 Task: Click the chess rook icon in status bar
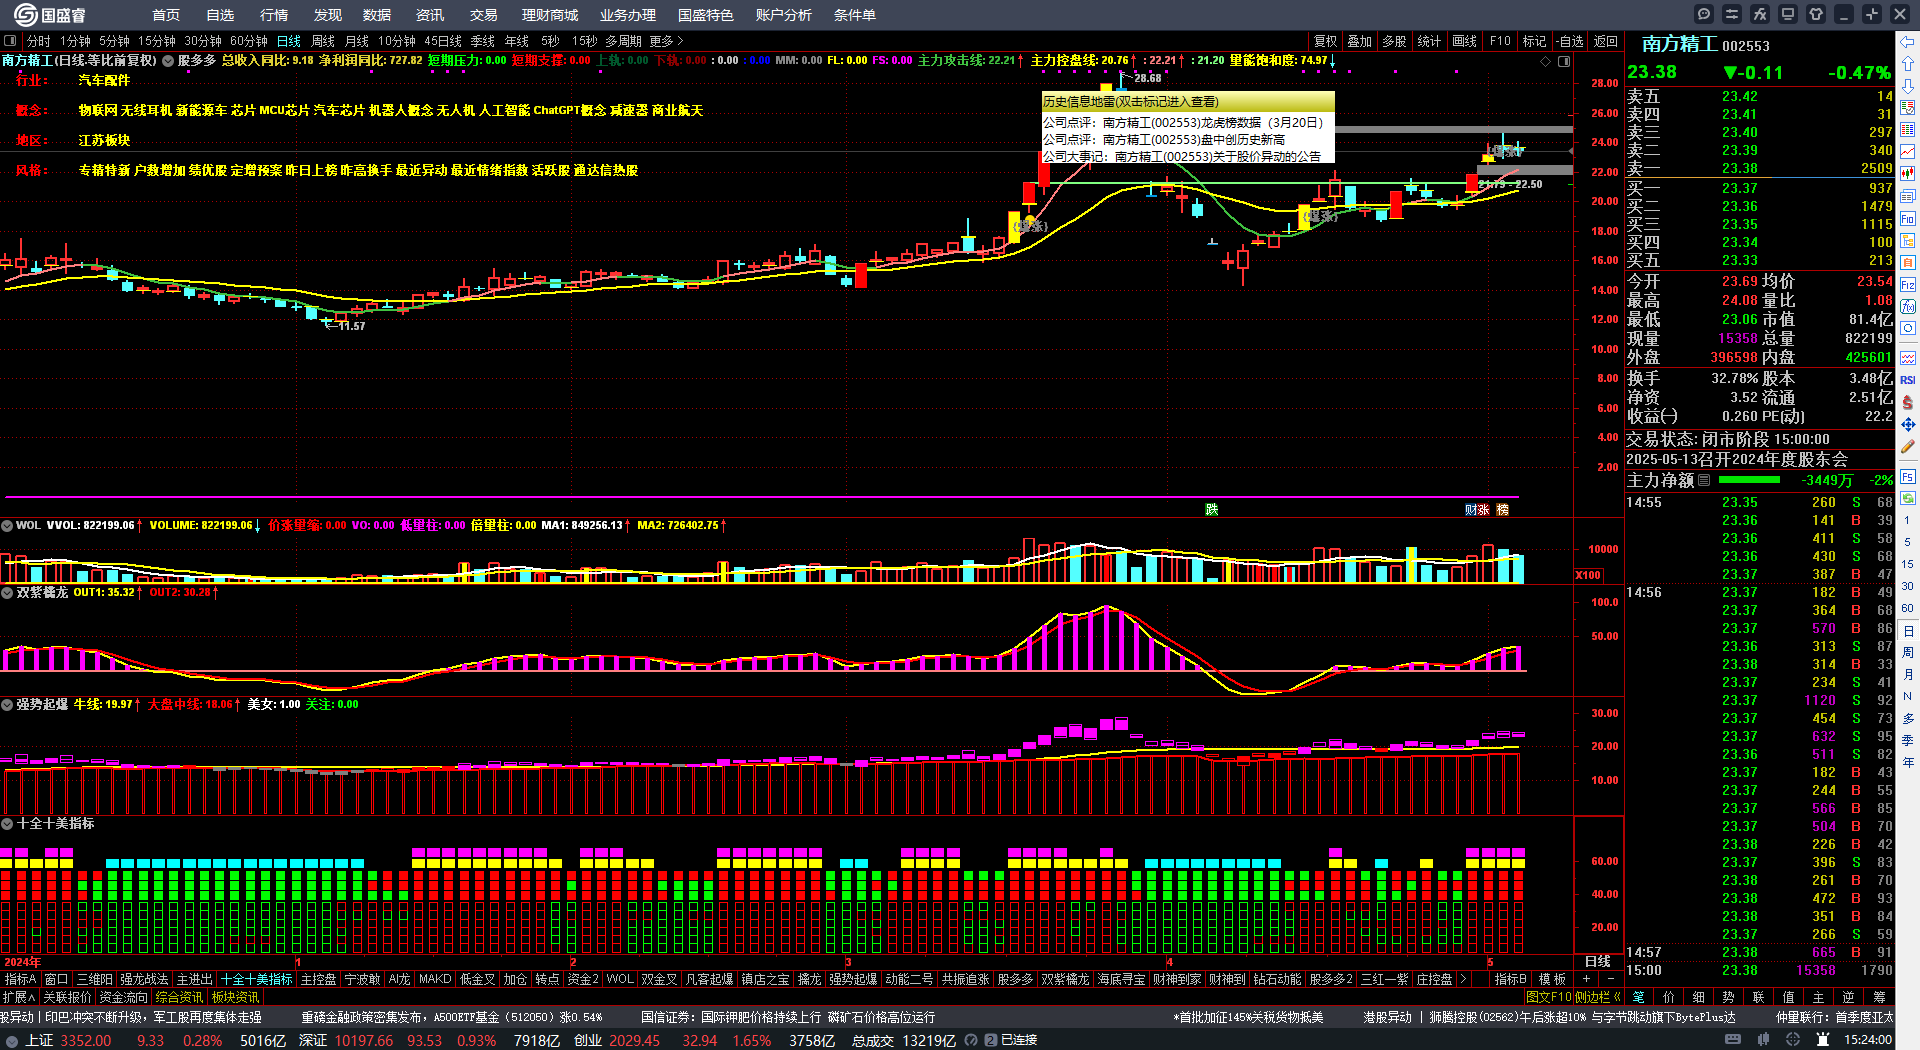tap(1824, 1040)
